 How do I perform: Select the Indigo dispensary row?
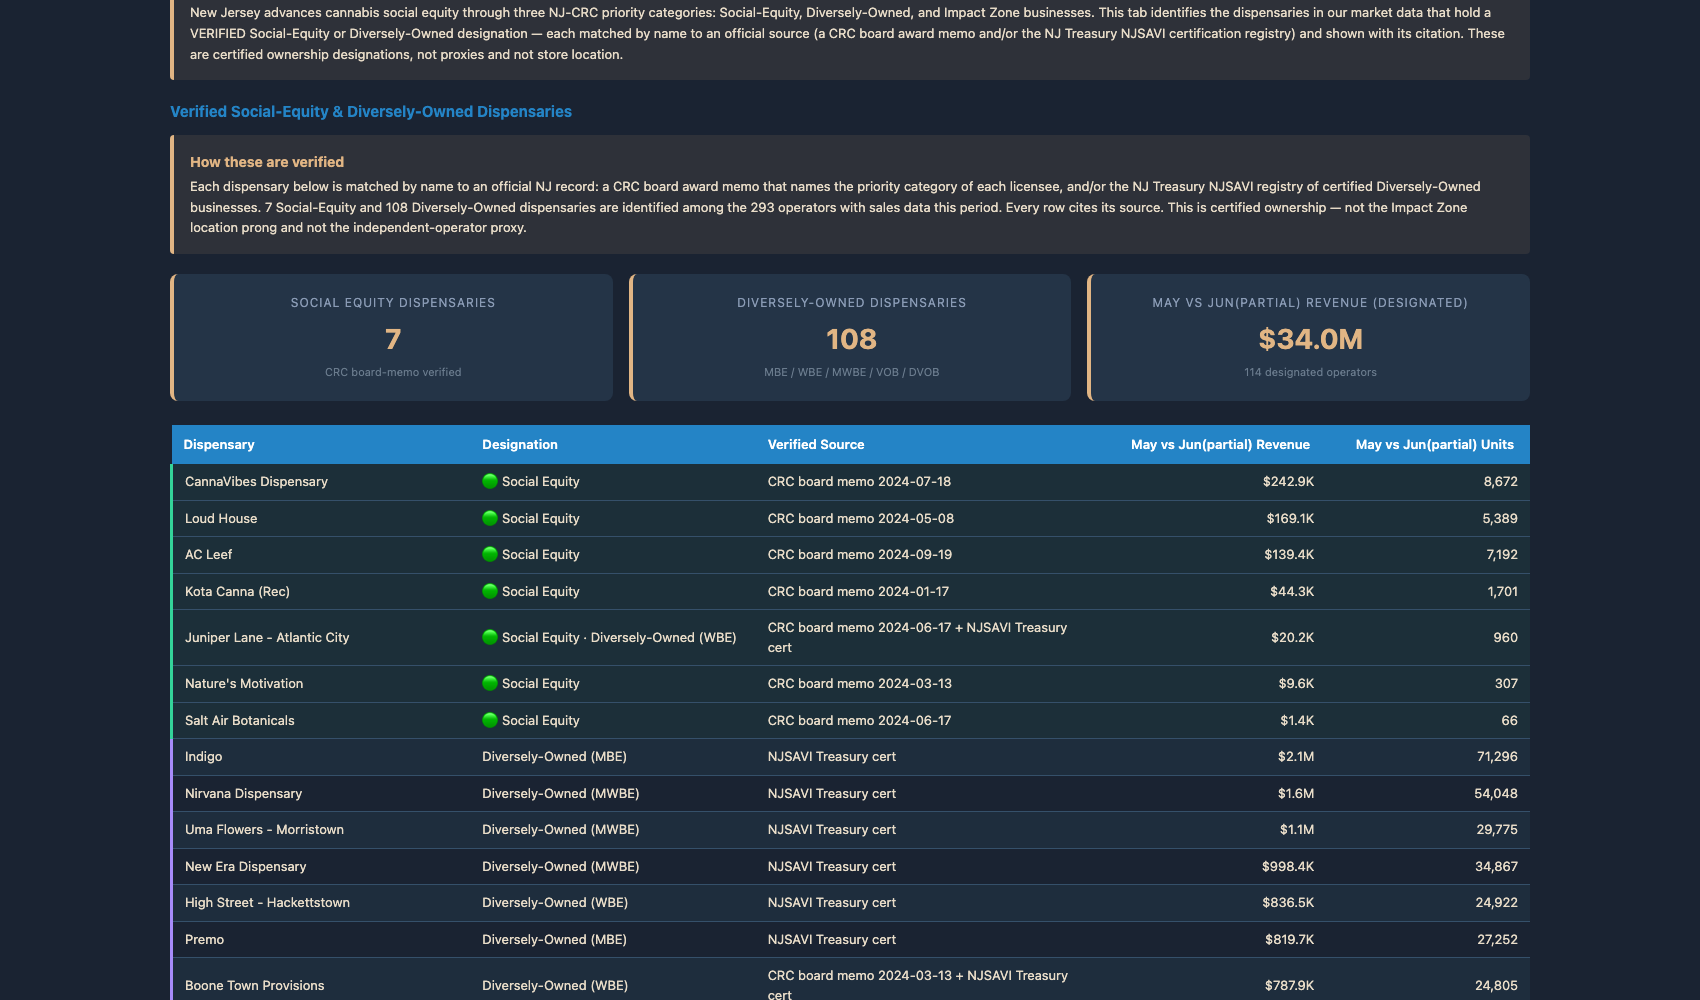[x=850, y=757]
